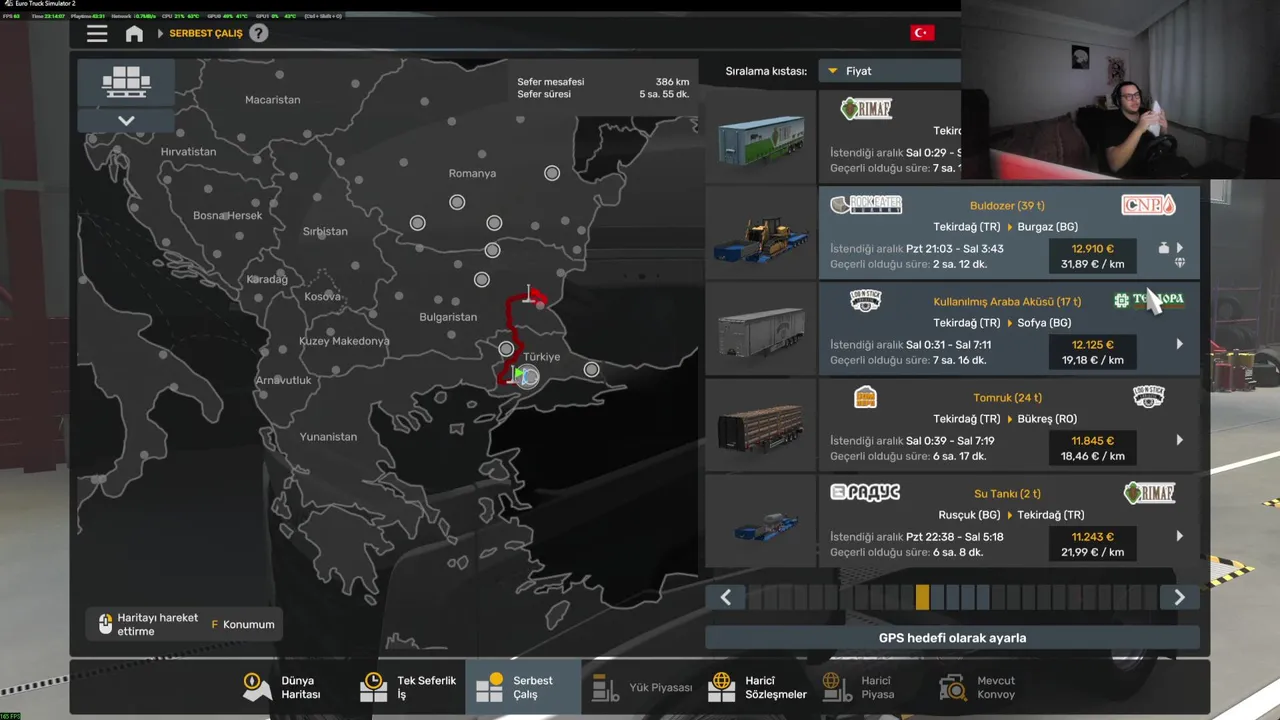
Task: Select Kullanılmış Araba Aküsü job row
Action: 1009,329
